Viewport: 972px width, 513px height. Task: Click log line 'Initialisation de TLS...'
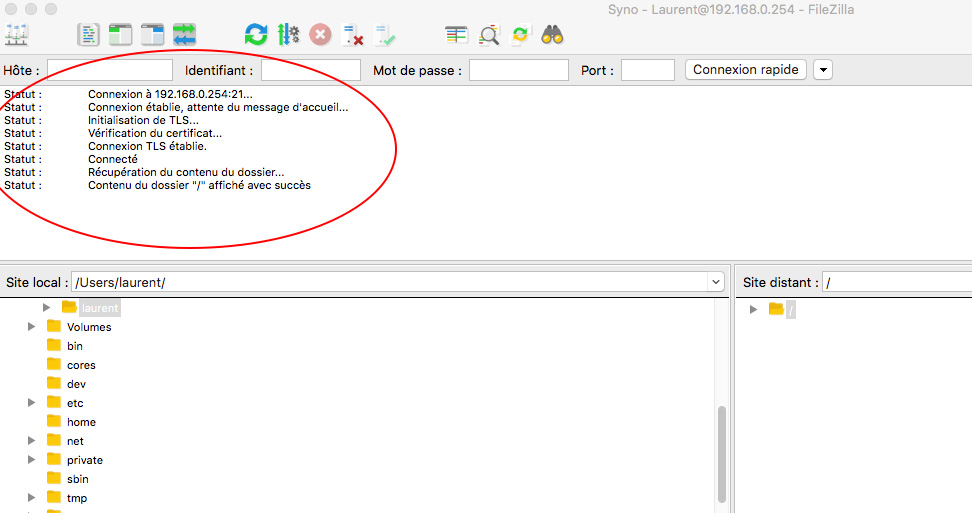(x=143, y=120)
